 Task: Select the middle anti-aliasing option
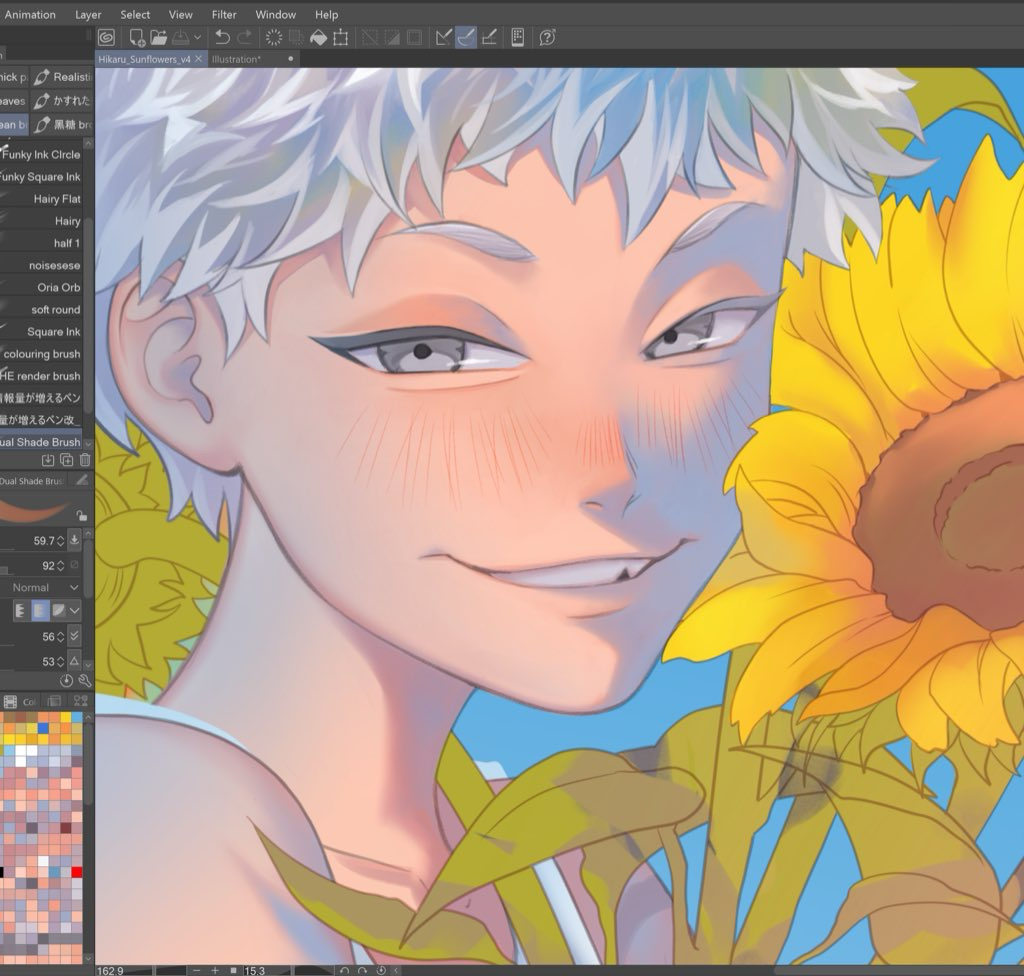coord(40,610)
